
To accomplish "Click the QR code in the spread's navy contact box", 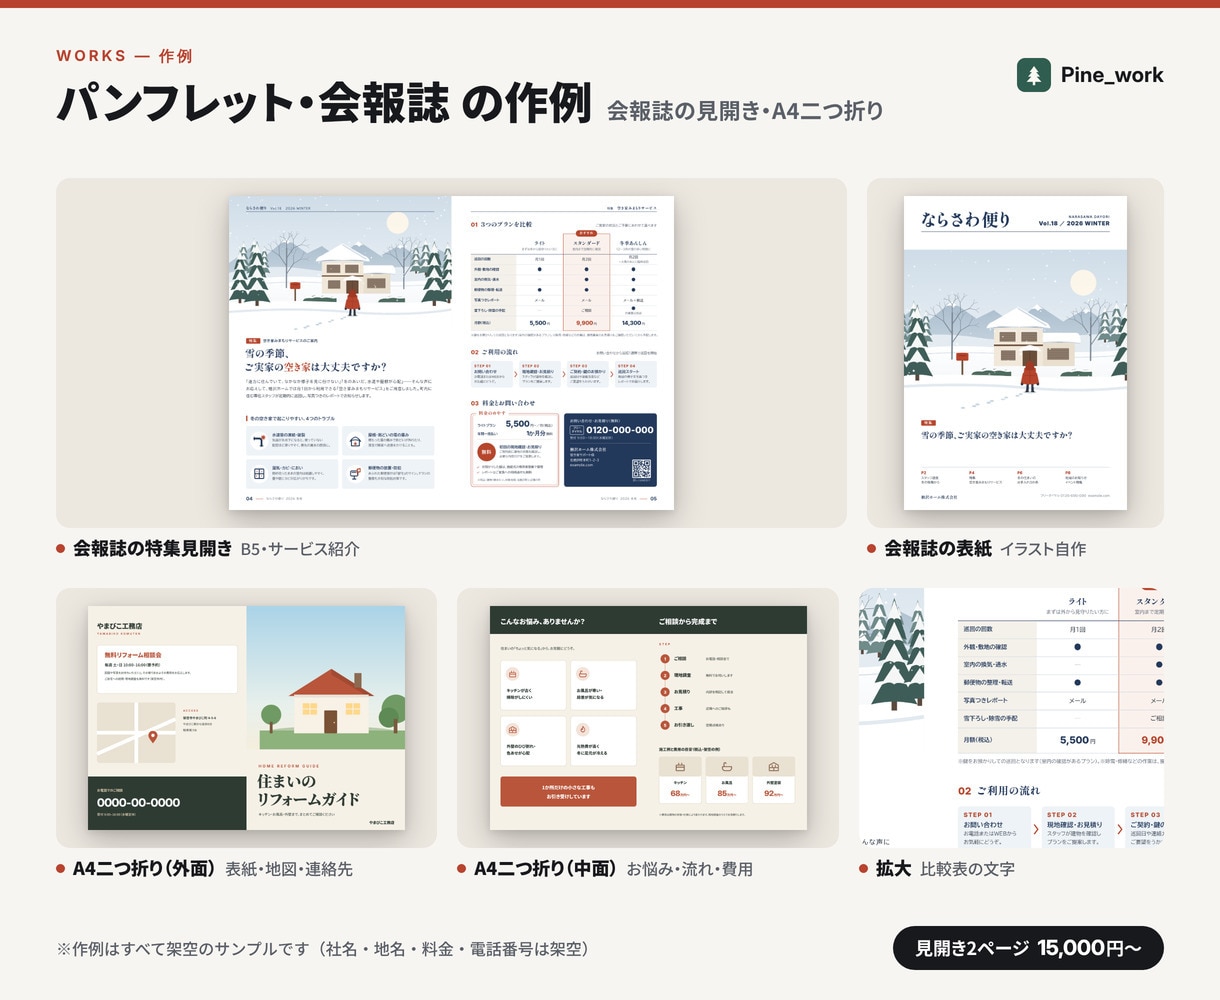I will pyautogui.click(x=641, y=469).
